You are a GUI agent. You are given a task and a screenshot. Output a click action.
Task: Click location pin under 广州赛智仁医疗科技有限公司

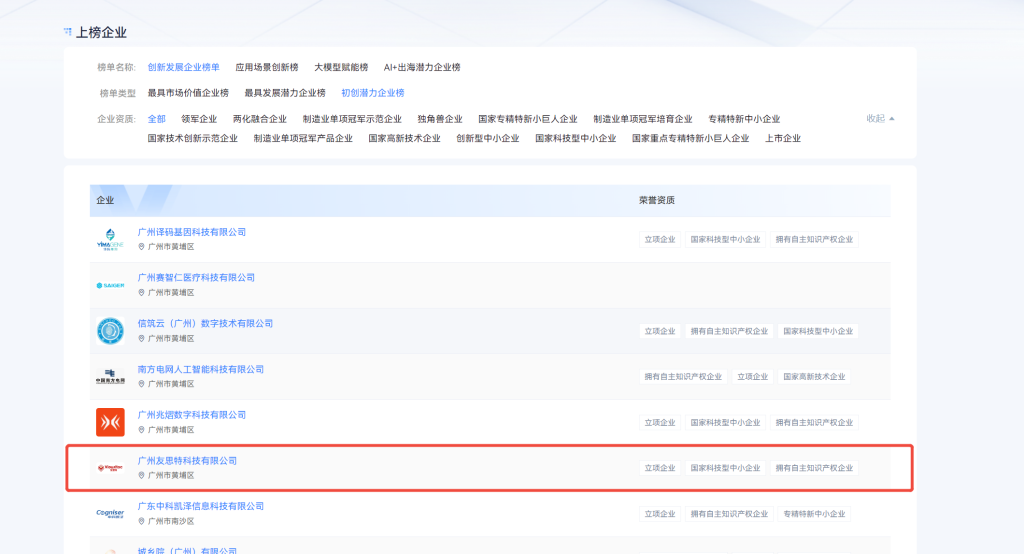coord(141,293)
